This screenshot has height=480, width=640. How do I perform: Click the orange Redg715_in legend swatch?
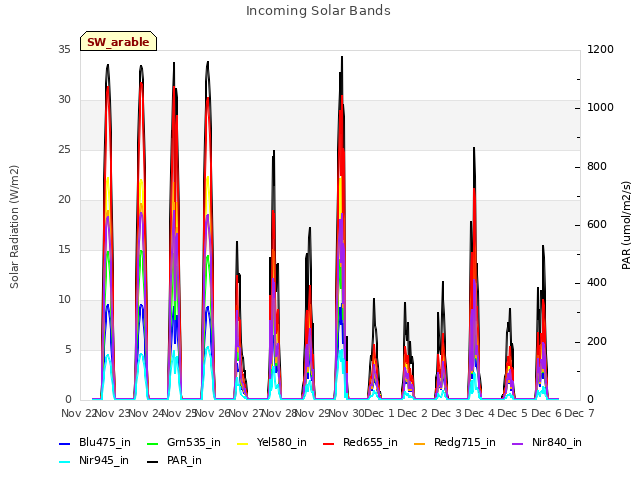[x=420, y=444]
